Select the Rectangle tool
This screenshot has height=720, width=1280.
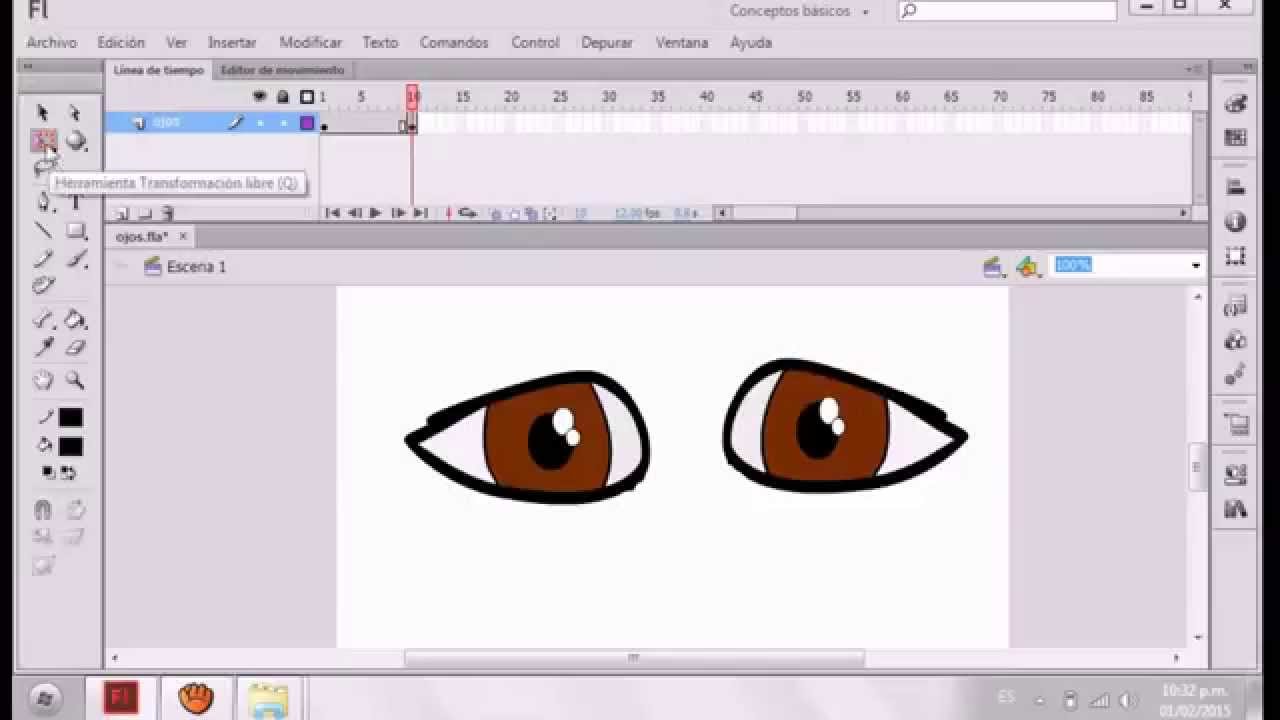click(76, 231)
